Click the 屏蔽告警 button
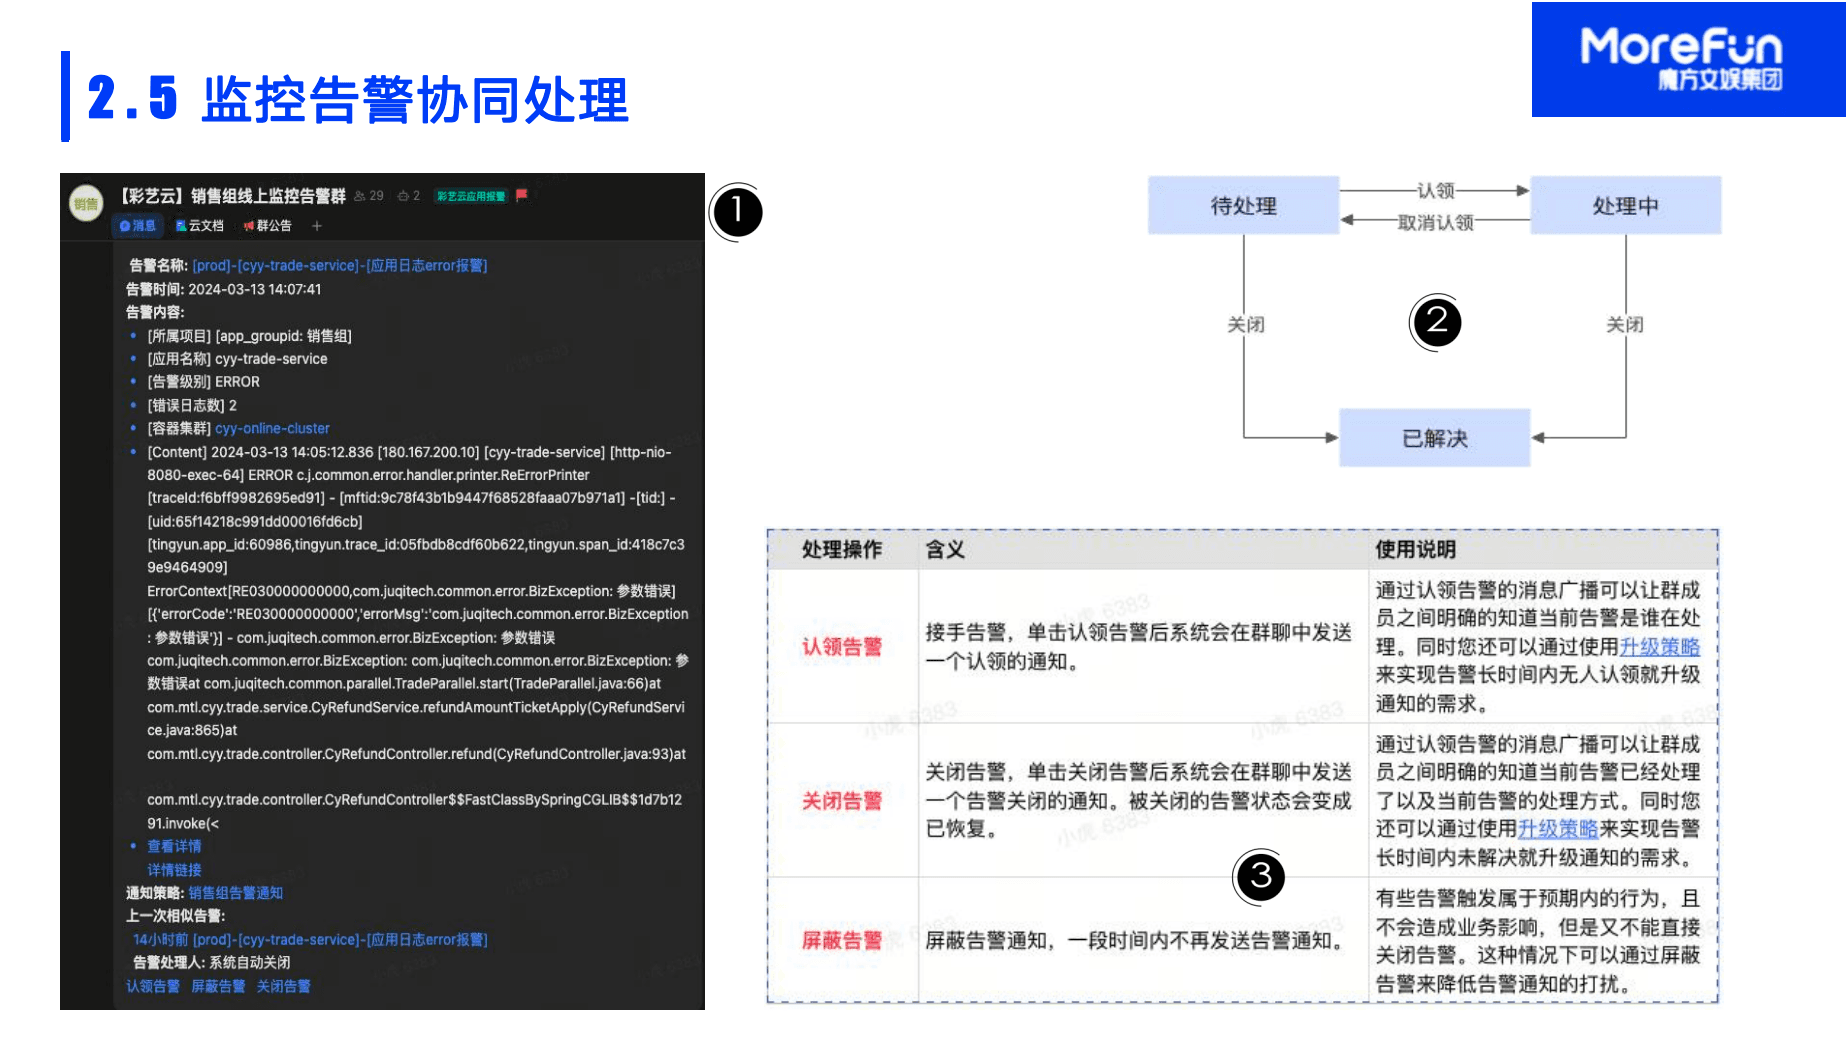Screen dimensions: 1846x1044 (218, 986)
